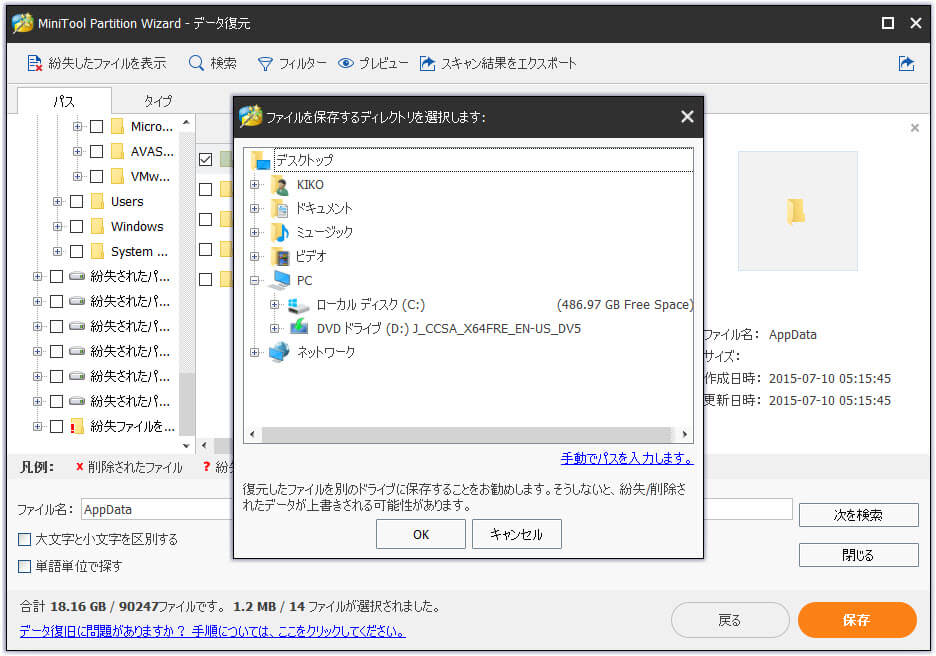Click the Show Lost Files toolbar icon
Image resolution: width=936 pixels, height=656 pixels.
tap(35, 63)
